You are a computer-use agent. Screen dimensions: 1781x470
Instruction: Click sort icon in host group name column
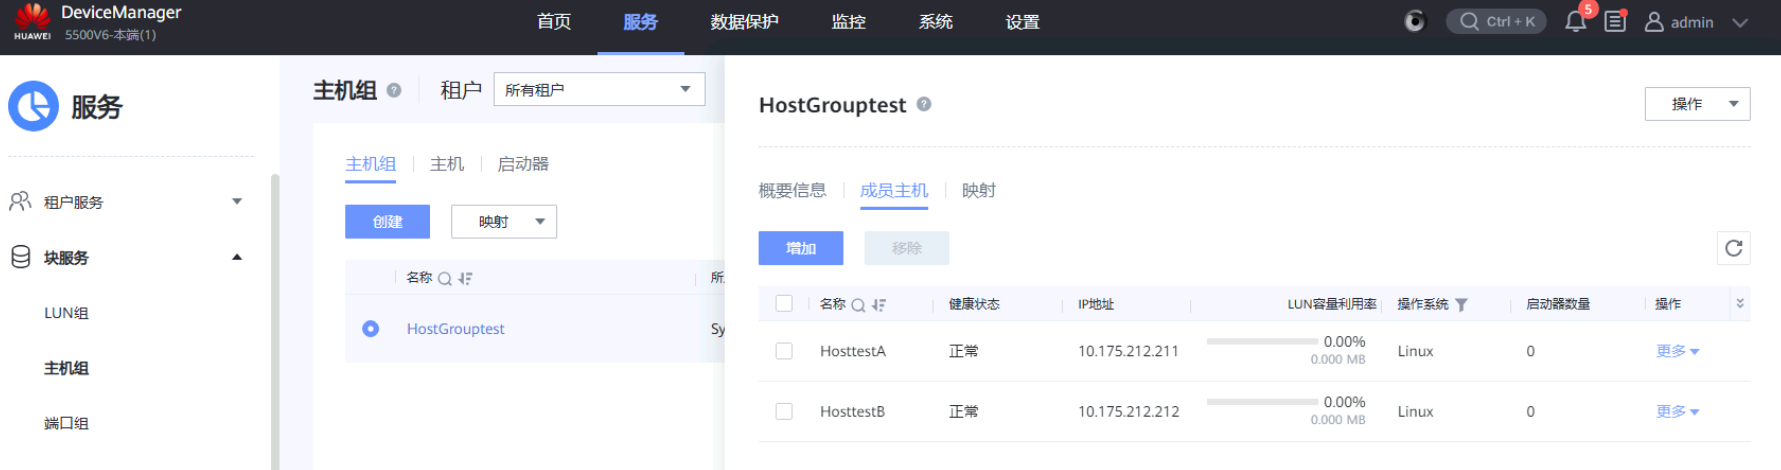click(465, 279)
